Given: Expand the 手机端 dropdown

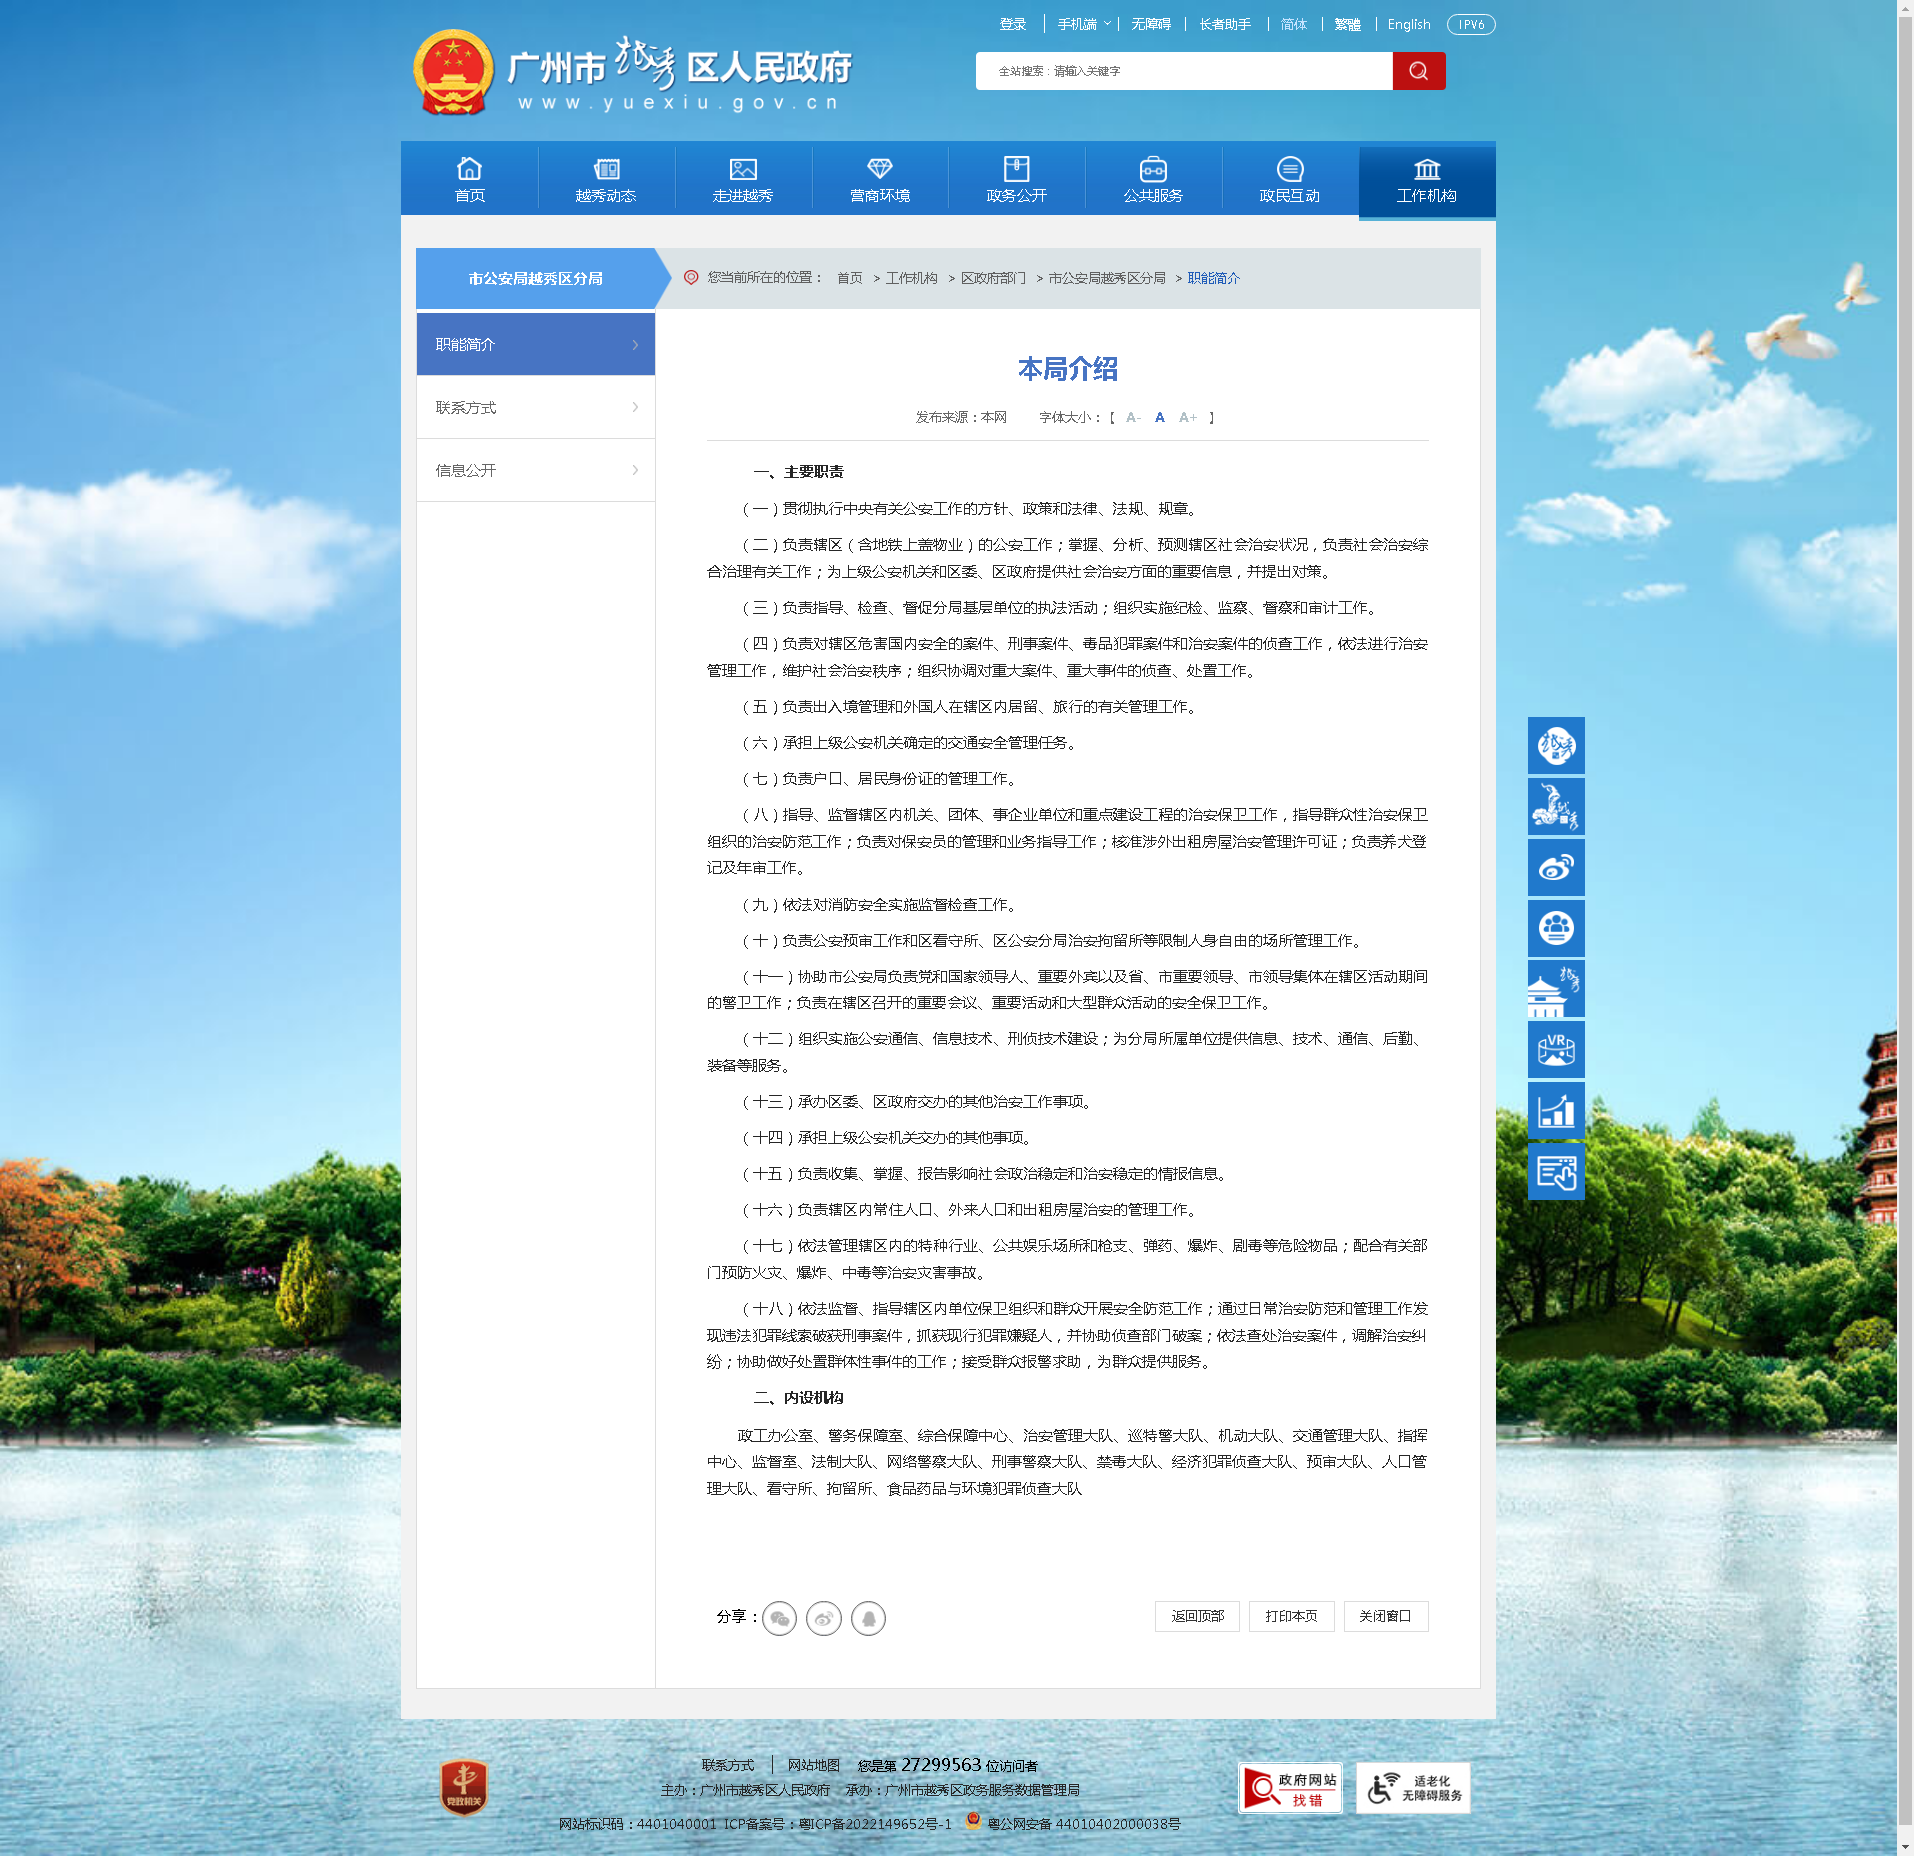Looking at the screenshot, I should [x=1084, y=24].
